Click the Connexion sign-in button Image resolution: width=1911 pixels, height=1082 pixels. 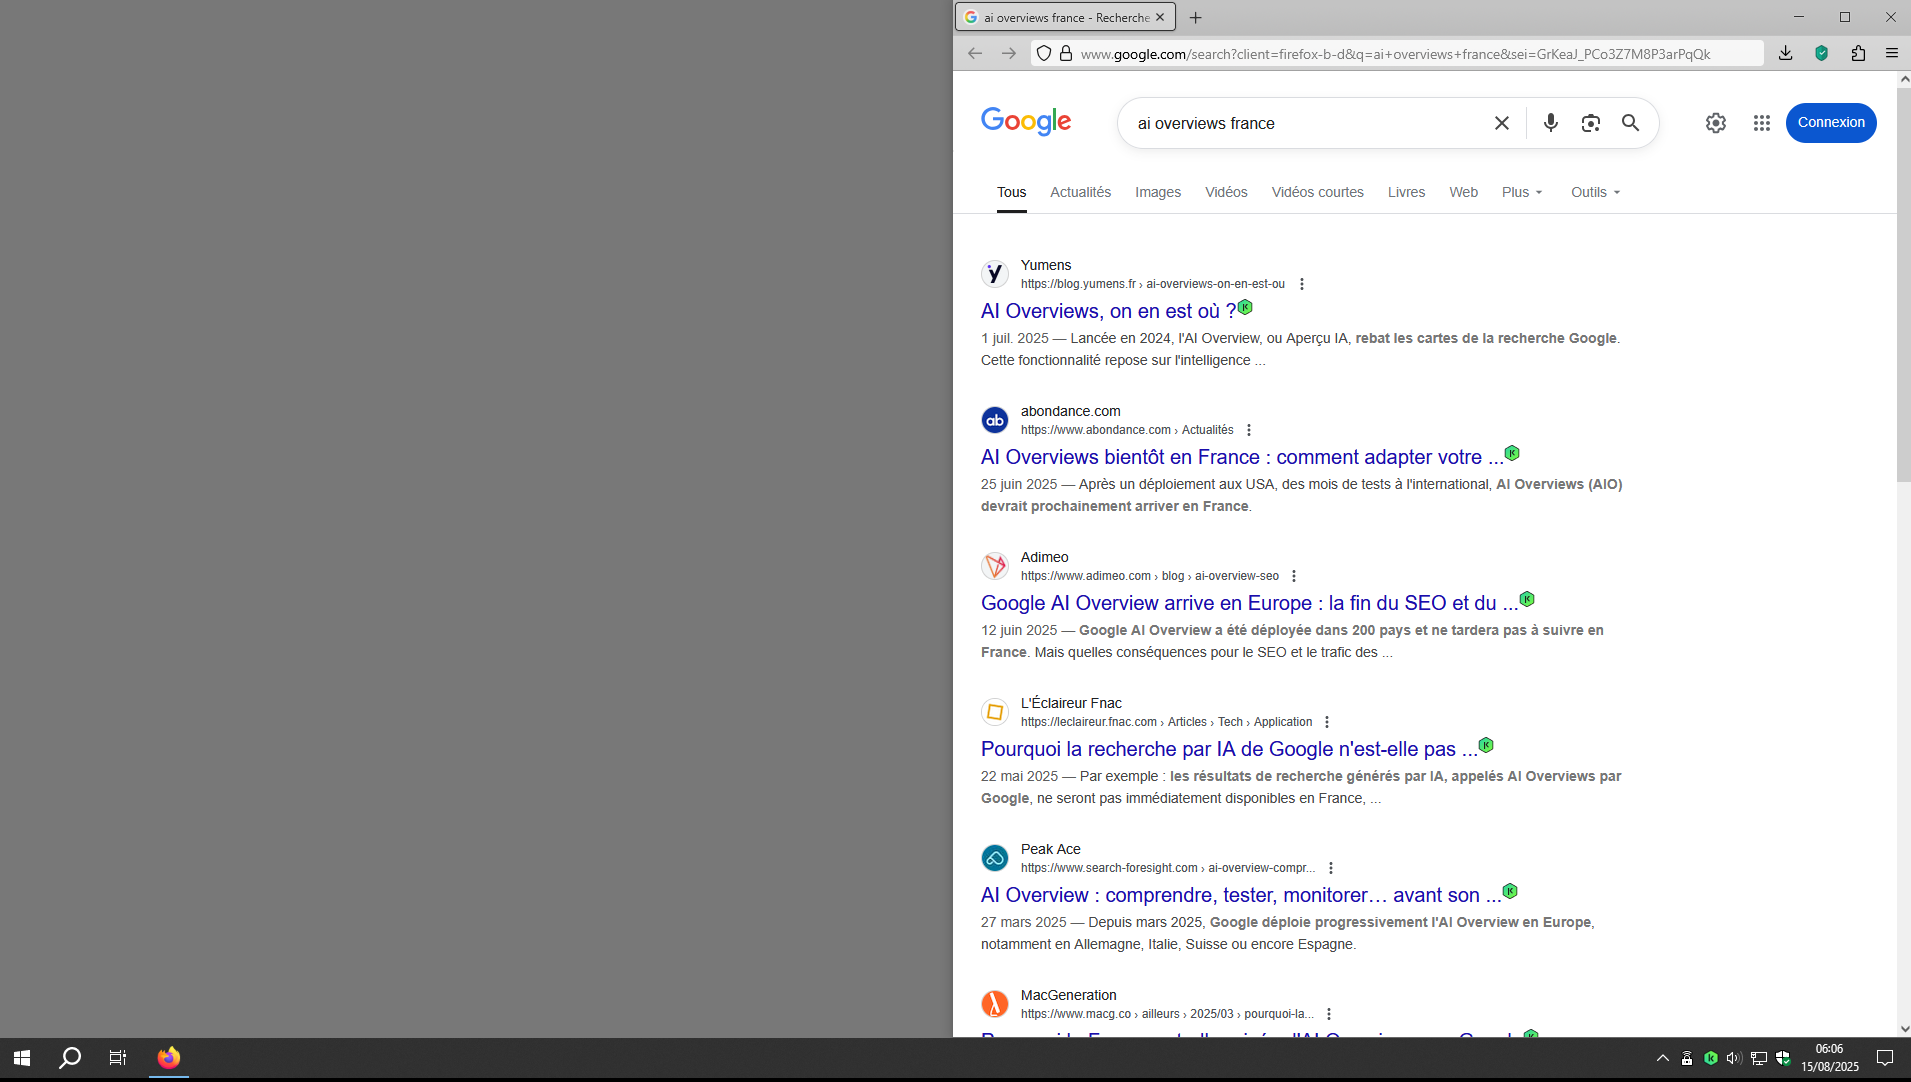click(x=1831, y=123)
